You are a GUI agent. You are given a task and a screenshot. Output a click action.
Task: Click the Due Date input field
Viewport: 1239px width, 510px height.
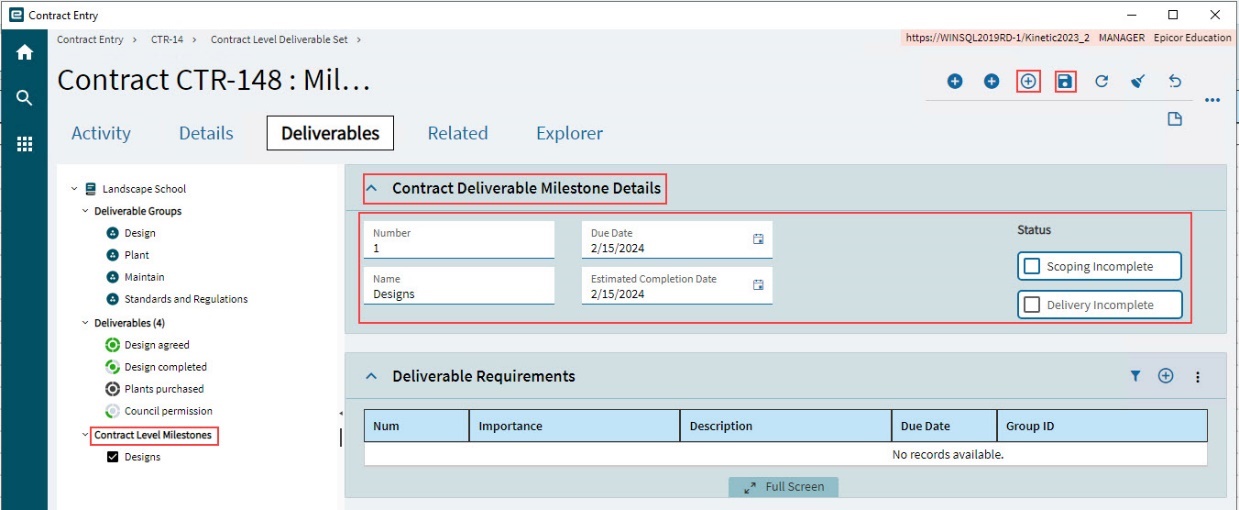677,240
